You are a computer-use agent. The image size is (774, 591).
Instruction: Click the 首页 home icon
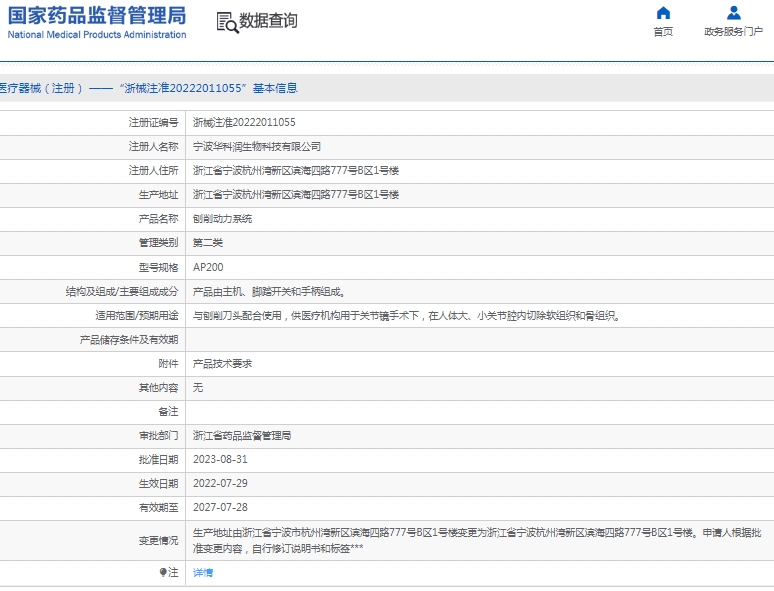(663, 13)
